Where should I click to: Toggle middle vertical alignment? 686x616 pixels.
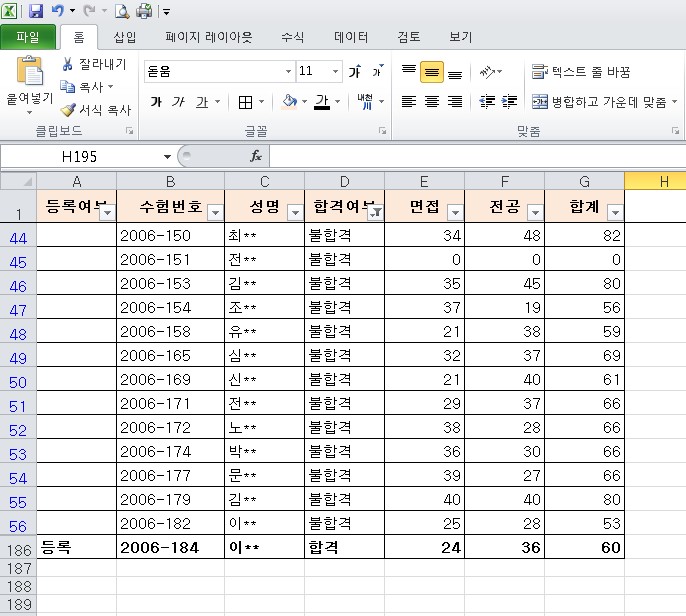point(432,72)
